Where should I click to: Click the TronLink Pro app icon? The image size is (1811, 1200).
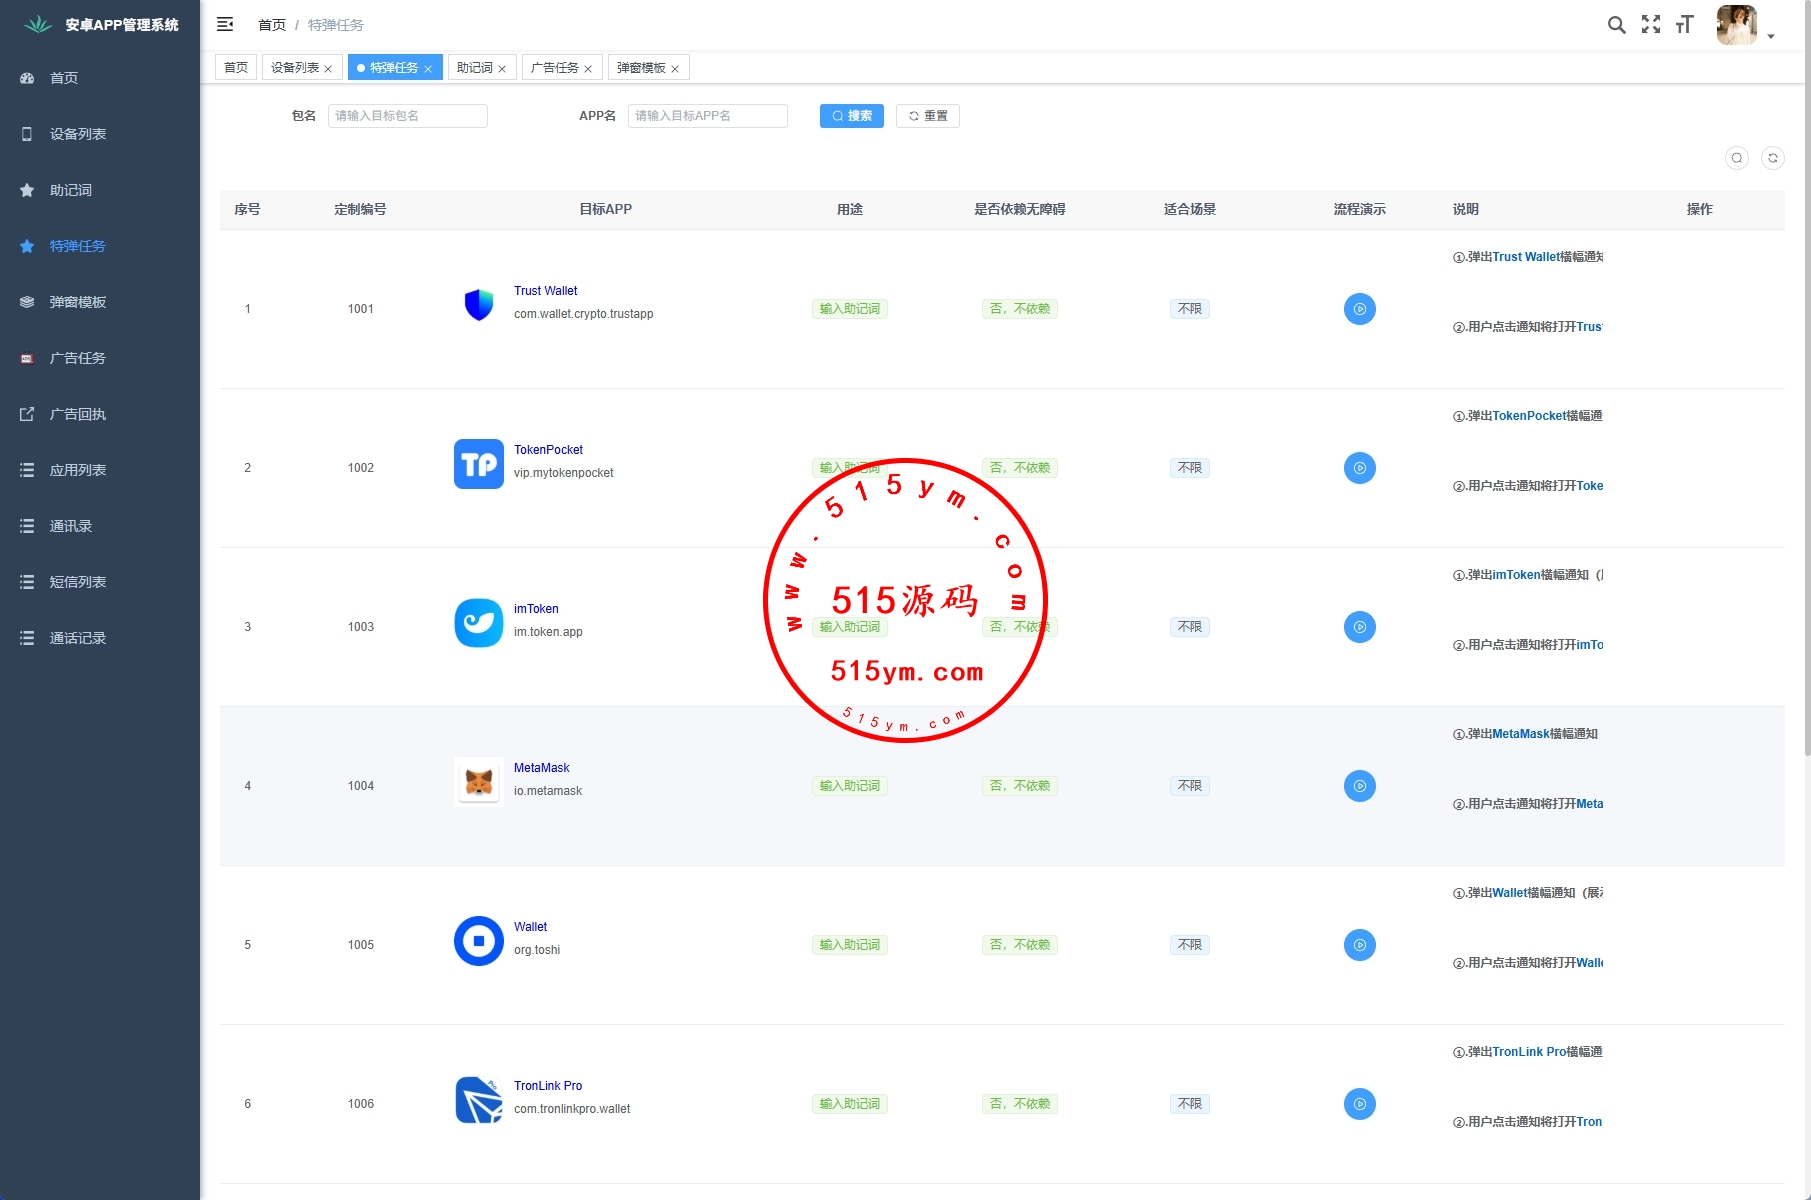[479, 1100]
